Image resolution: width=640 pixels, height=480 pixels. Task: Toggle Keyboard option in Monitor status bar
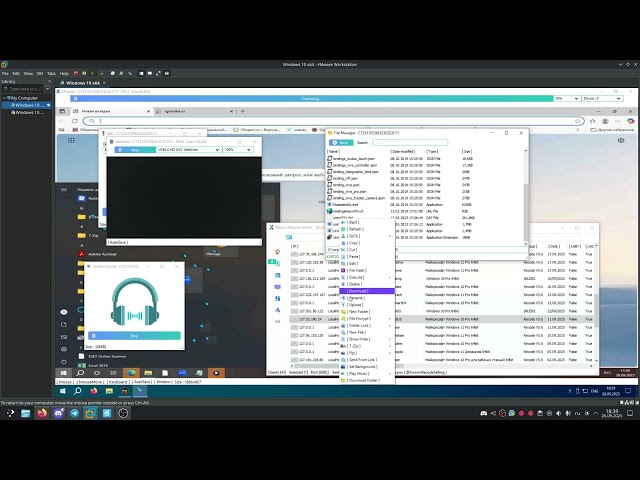[118, 382]
